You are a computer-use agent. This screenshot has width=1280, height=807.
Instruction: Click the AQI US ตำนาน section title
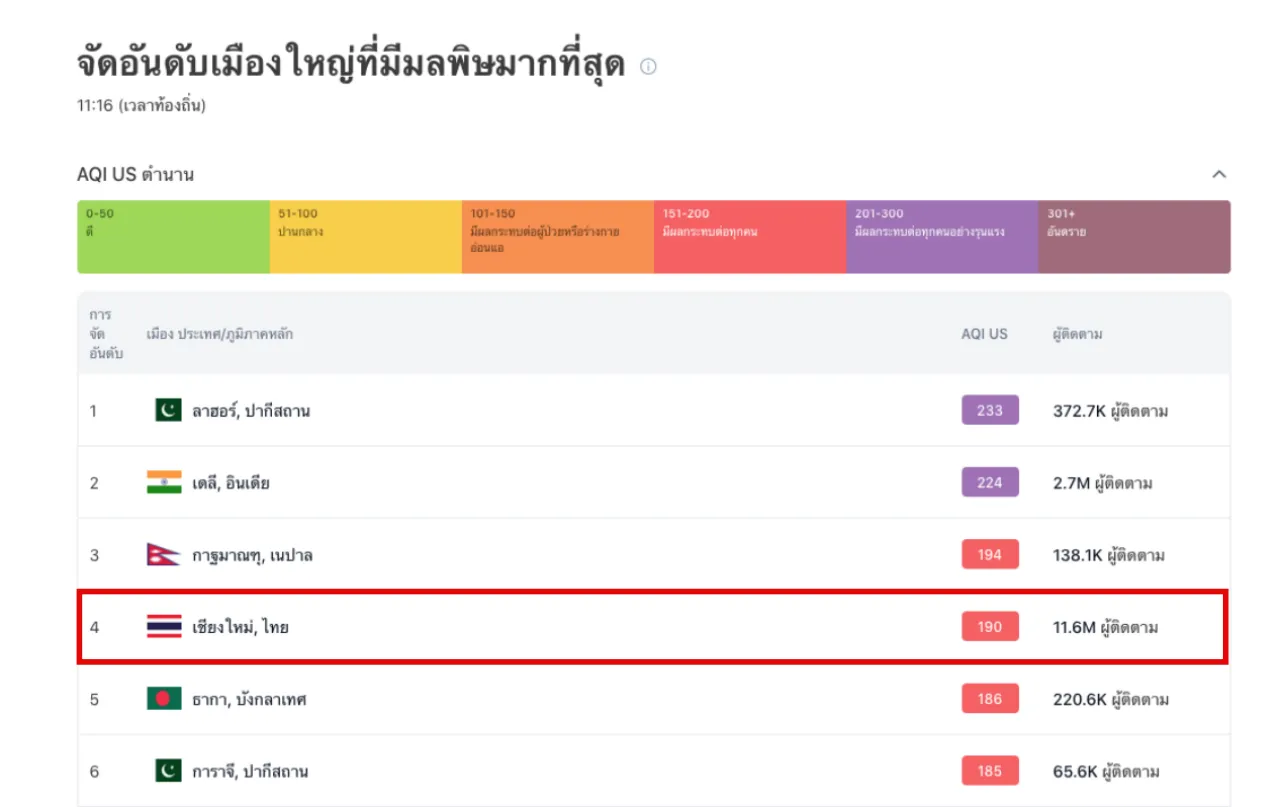(135, 175)
